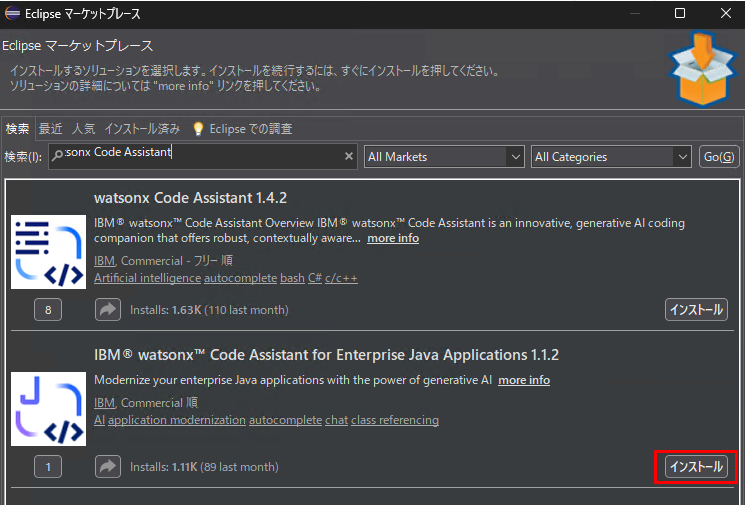The image size is (745, 505).
Task: Clear the search field with the X icon
Action: [349, 156]
